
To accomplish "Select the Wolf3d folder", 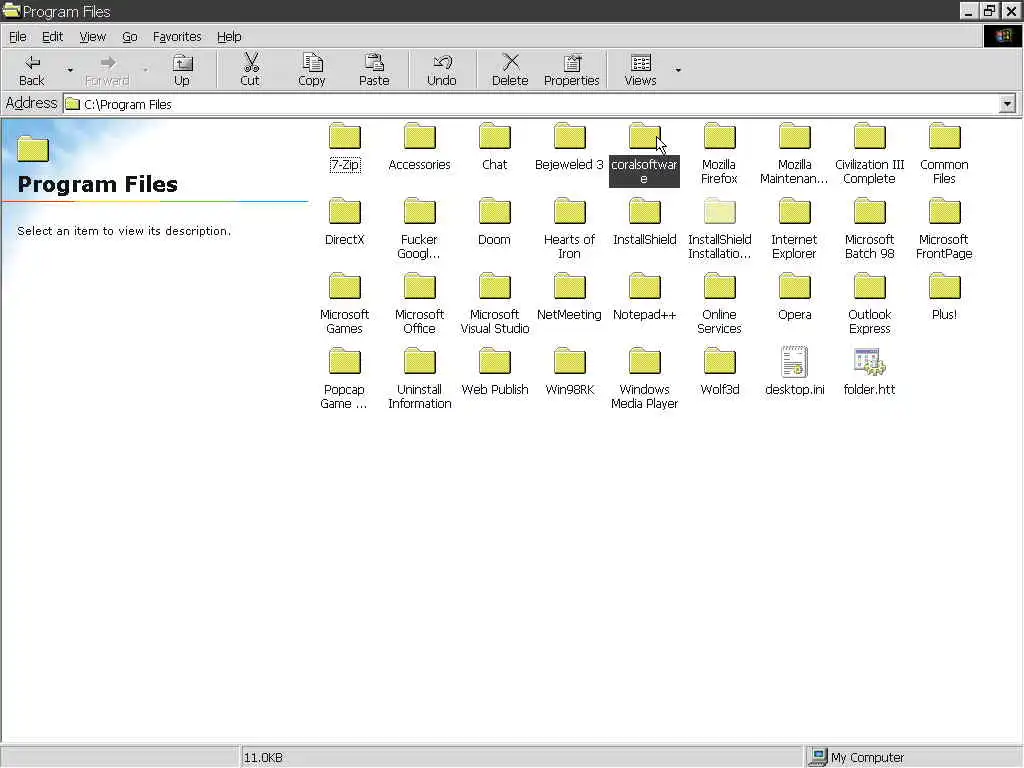I will (x=719, y=372).
